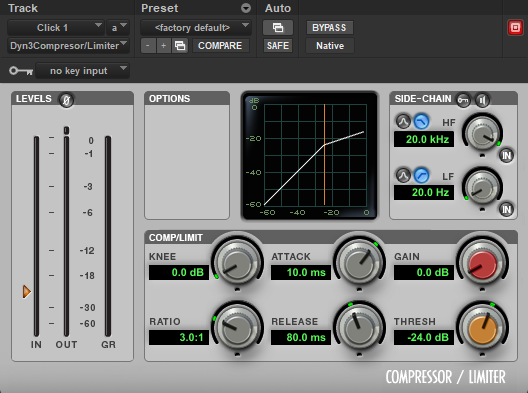Click the side-chain key listen icon
The image size is (528, 393).
tap(463, 100)
